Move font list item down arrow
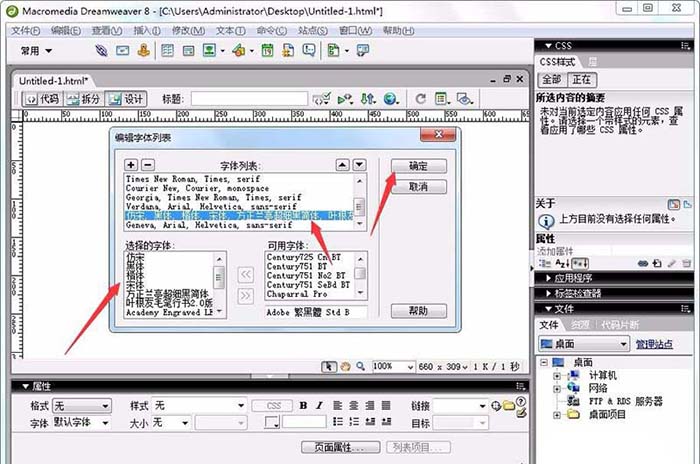Viewport: 700px width, 464px height. [x=359, y=165]
